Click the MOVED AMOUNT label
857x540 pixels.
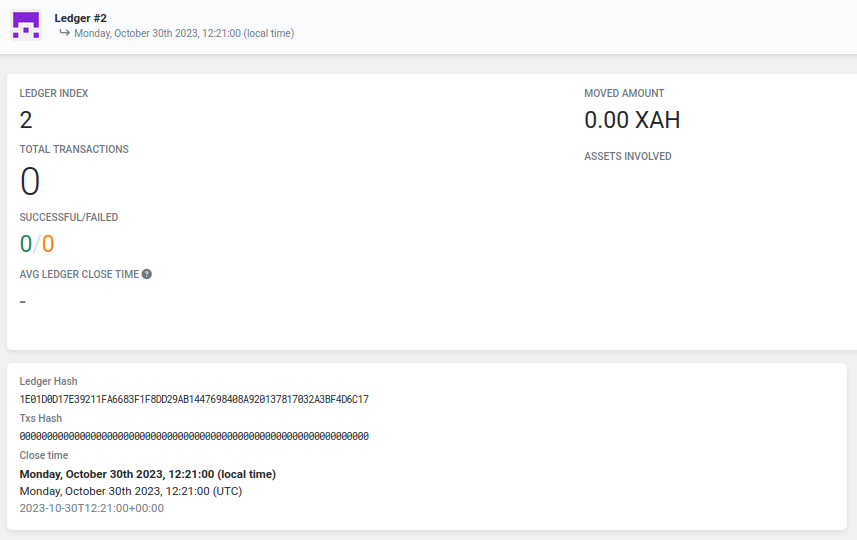(624, 93)
